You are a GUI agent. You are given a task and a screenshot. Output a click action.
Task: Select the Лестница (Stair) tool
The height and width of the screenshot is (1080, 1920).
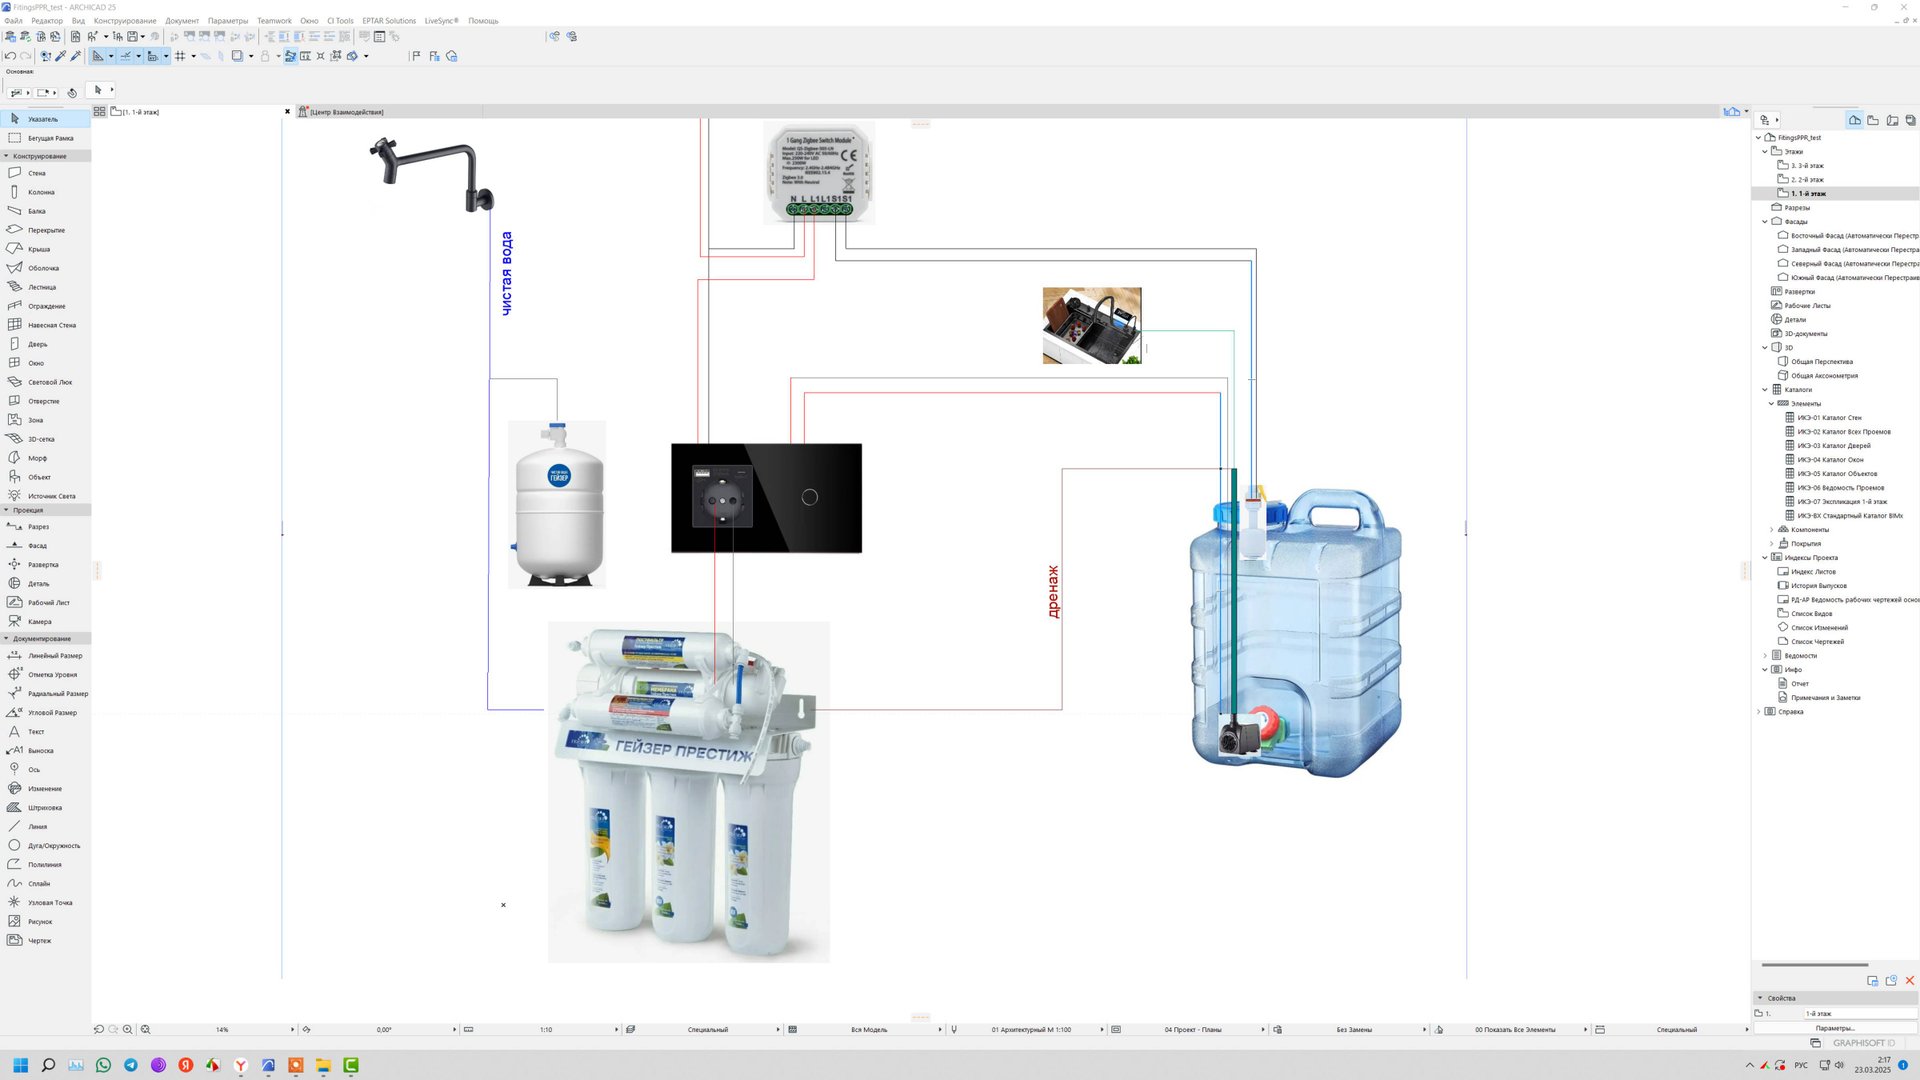tap(41, 287)
